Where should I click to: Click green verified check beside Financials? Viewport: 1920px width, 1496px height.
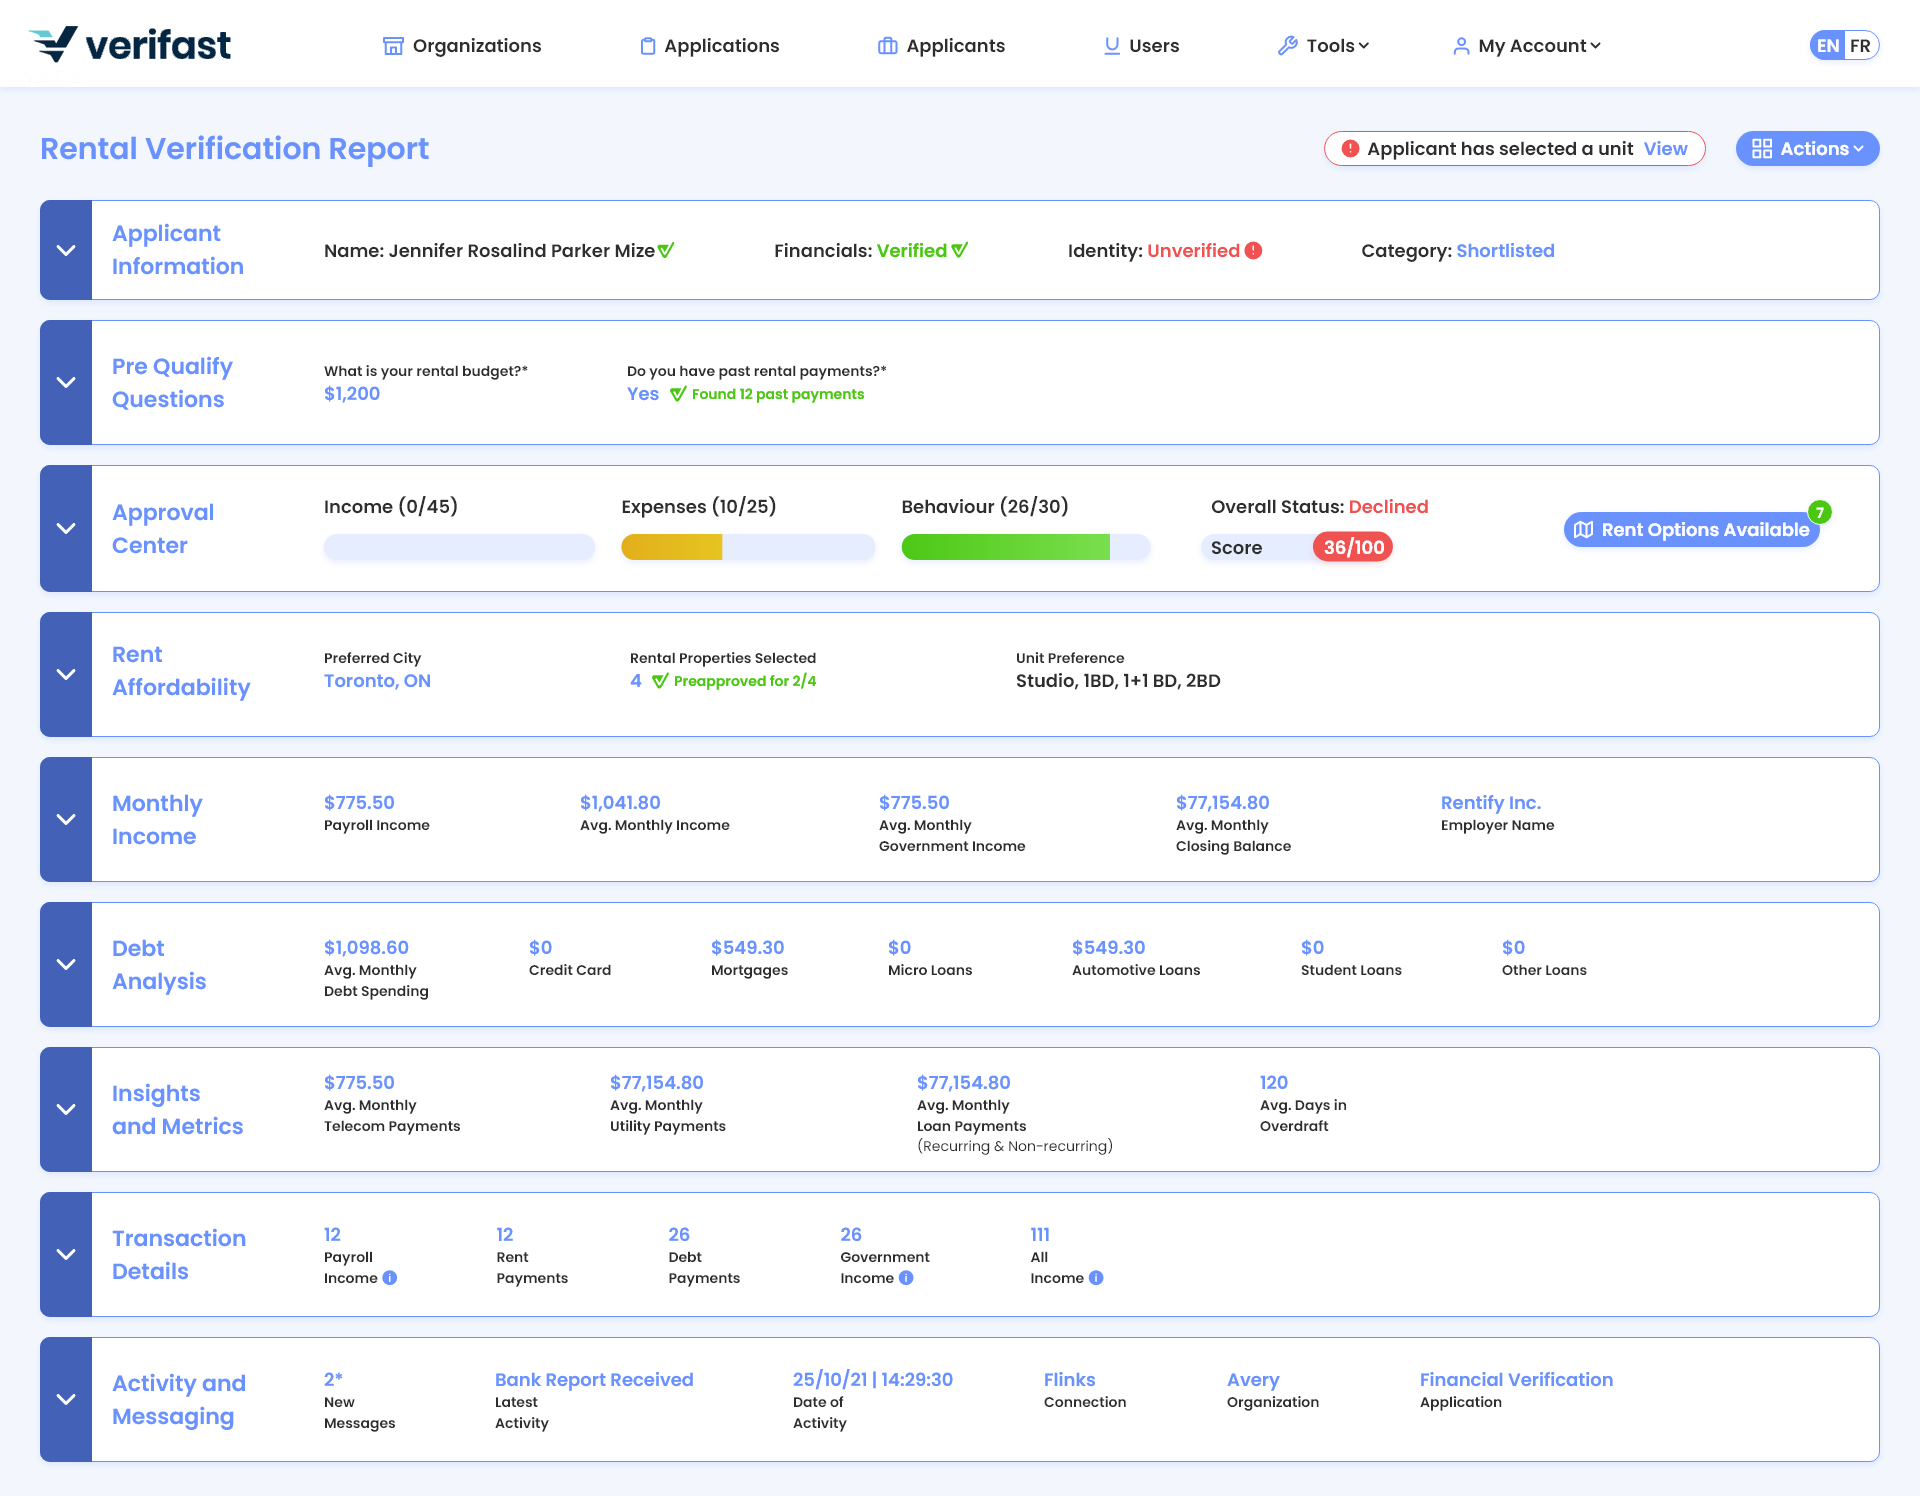tap(960, 251)
